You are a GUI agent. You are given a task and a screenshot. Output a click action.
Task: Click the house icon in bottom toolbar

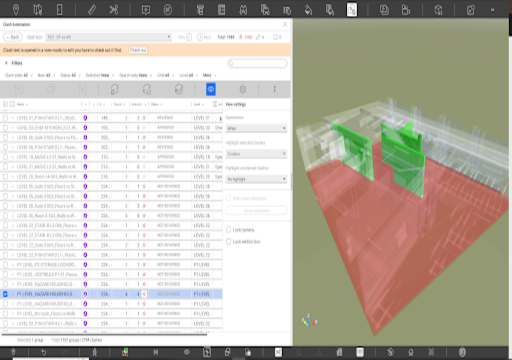(411, 352)
